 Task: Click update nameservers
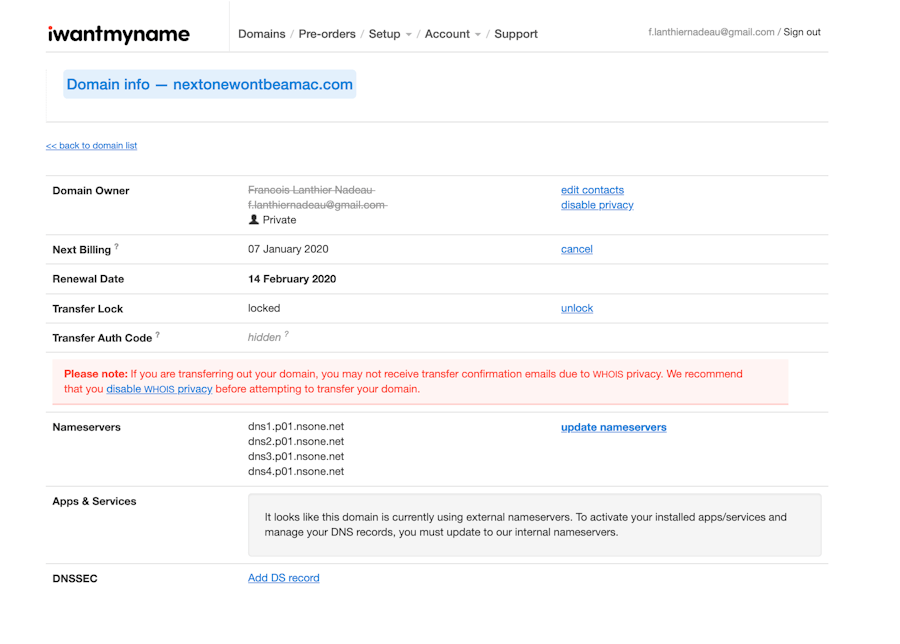click(613, 427)
